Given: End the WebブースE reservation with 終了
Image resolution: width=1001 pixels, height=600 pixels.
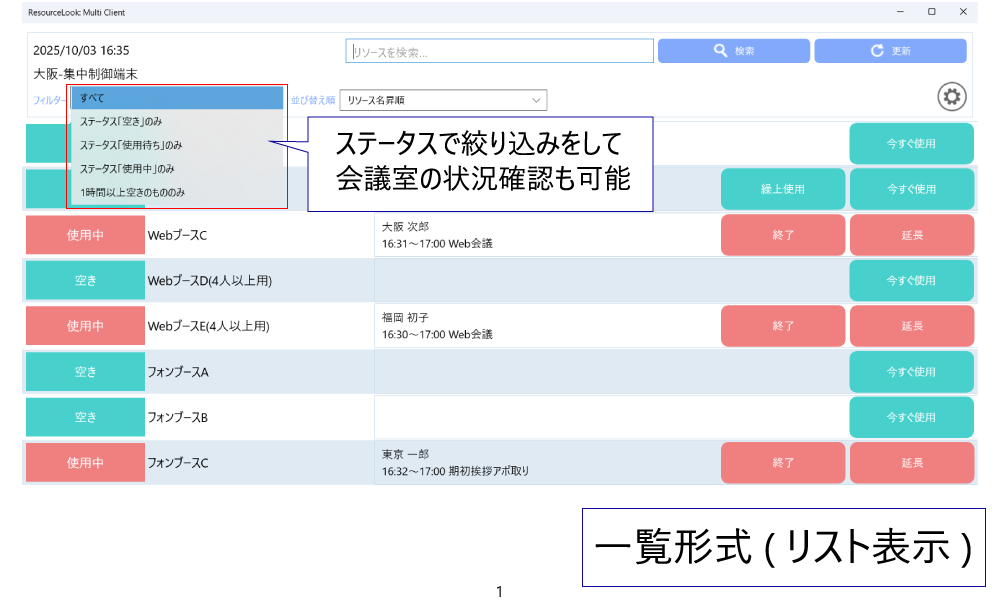Looking at the screenshot, I should (783, 326).
